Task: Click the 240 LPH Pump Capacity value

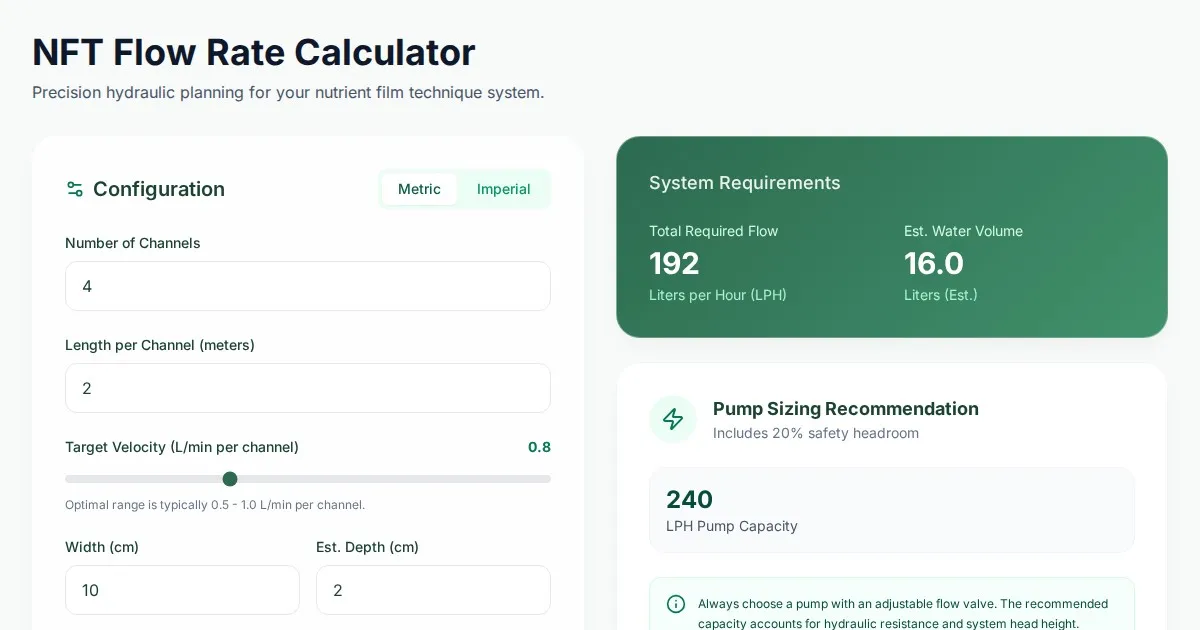Action: coord(690,499)
